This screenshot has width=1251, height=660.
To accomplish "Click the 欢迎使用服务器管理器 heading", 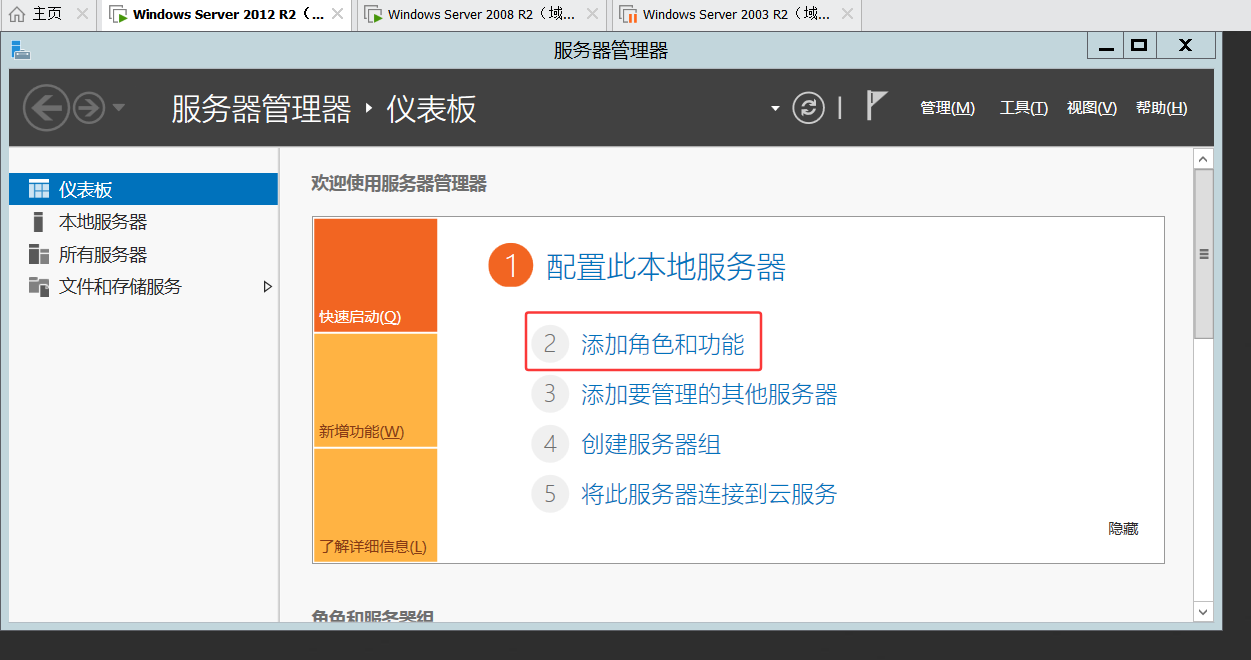I will [399, 183].
